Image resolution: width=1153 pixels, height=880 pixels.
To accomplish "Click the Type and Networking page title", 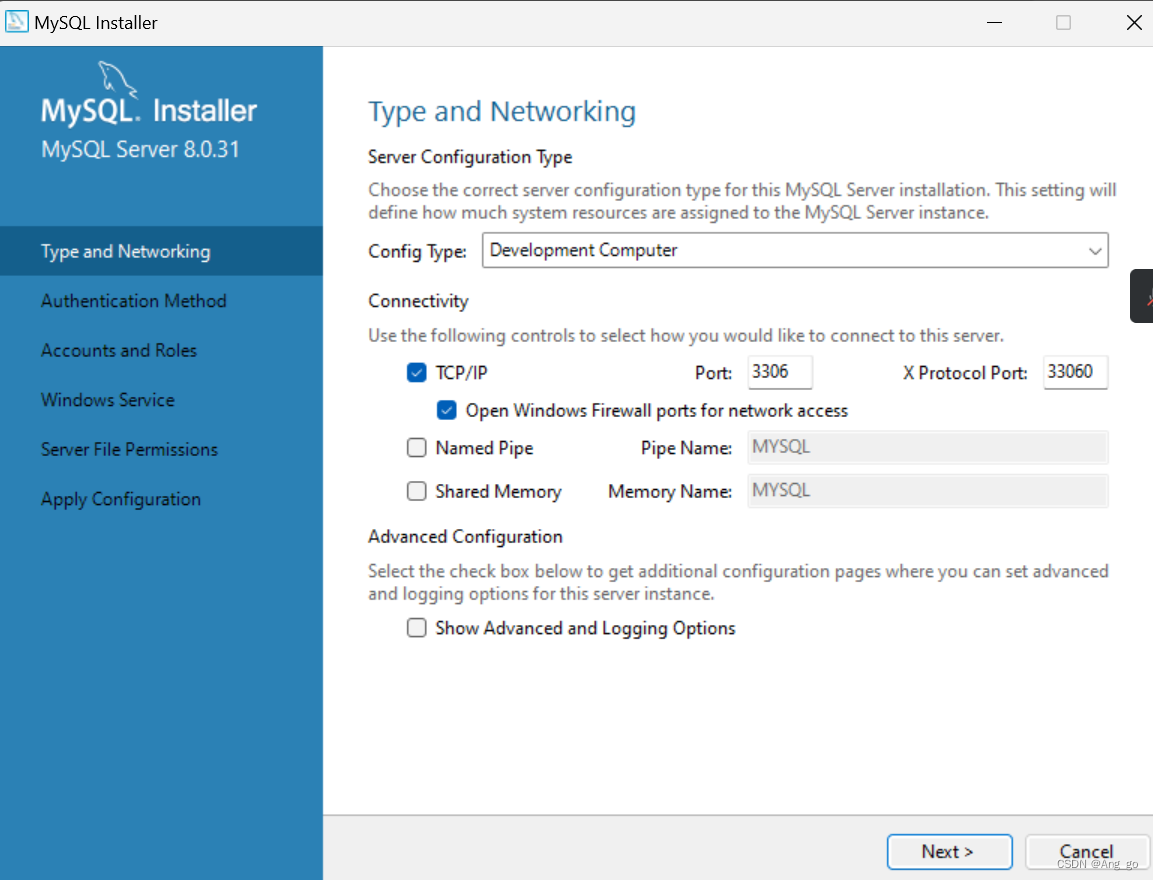I will [x=501, y=112].
